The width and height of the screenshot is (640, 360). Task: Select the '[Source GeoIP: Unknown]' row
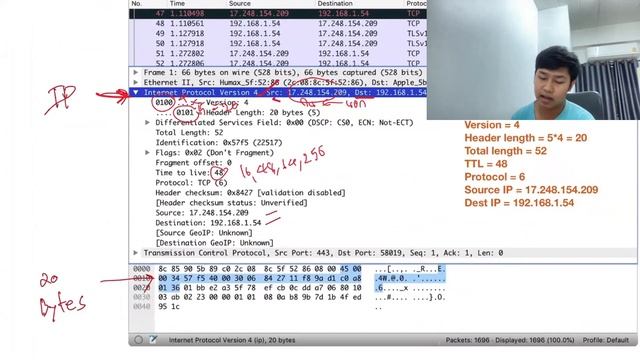pyautogui.click(x=204, y=233)
